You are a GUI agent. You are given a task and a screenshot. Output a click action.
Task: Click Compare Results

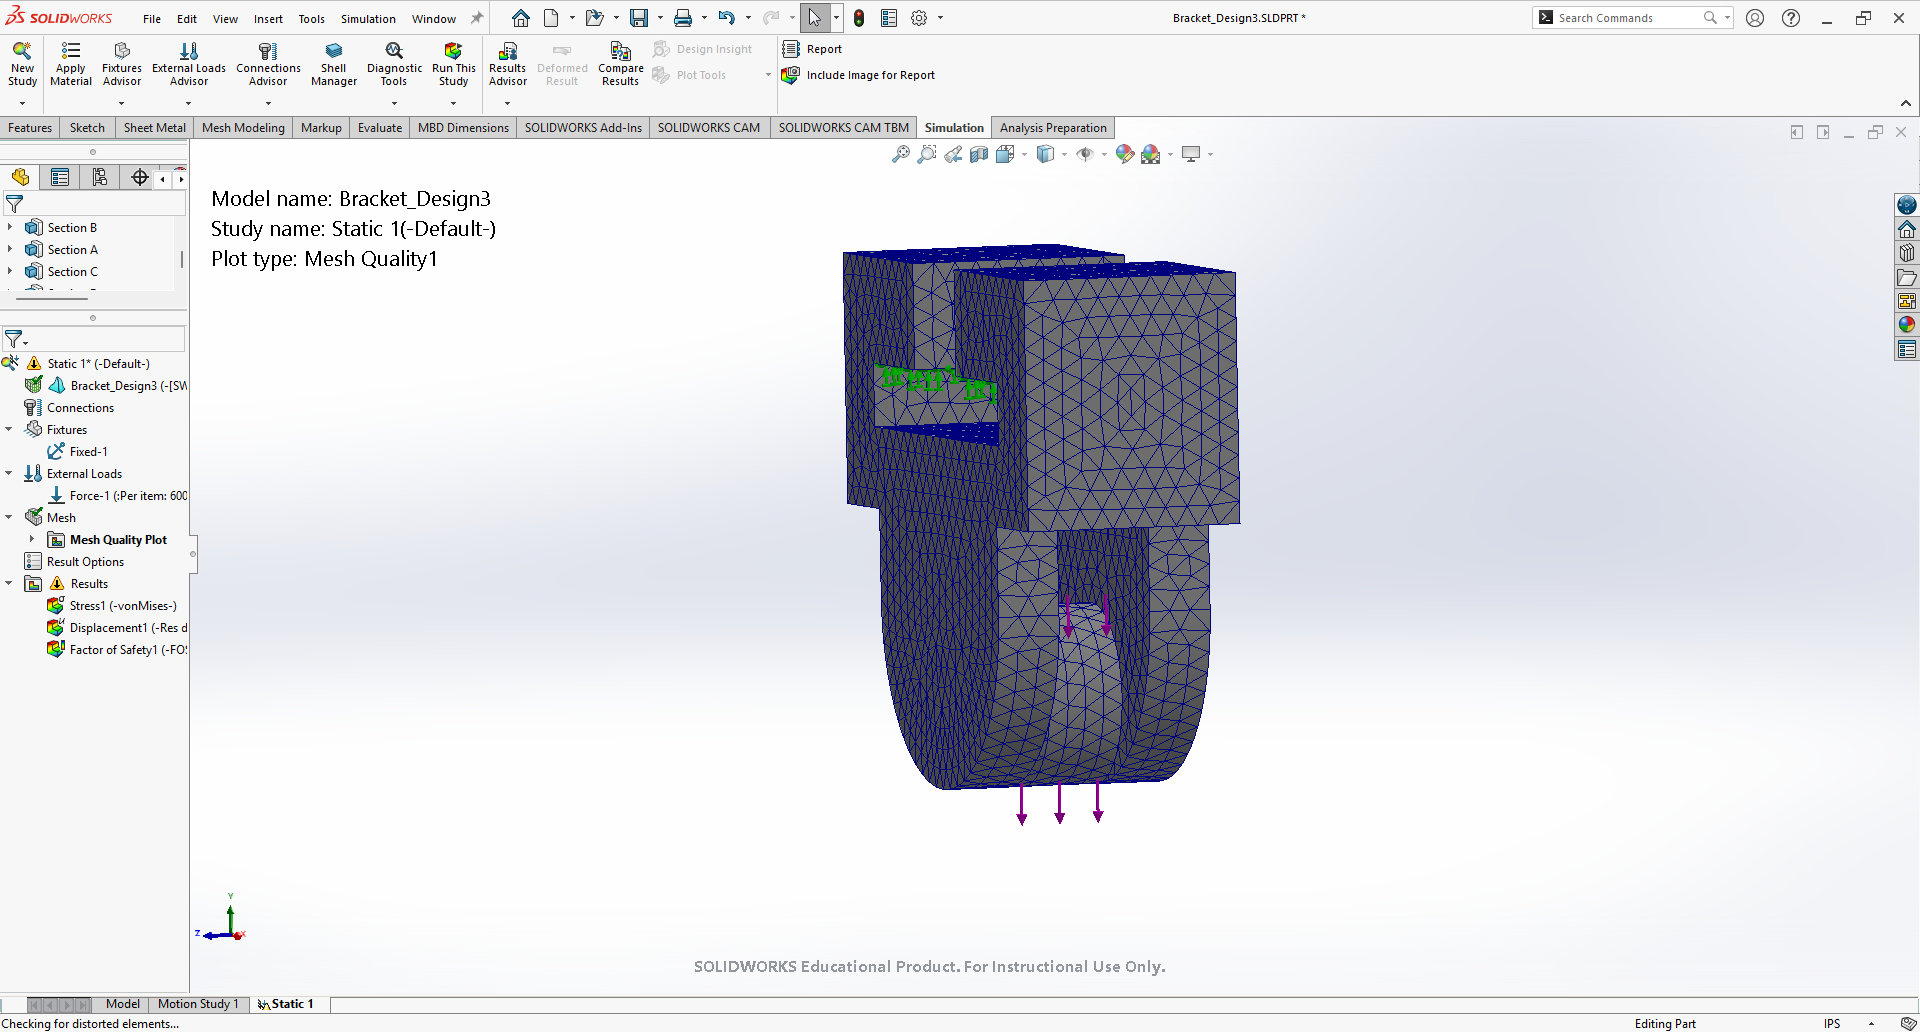(620, 64)
